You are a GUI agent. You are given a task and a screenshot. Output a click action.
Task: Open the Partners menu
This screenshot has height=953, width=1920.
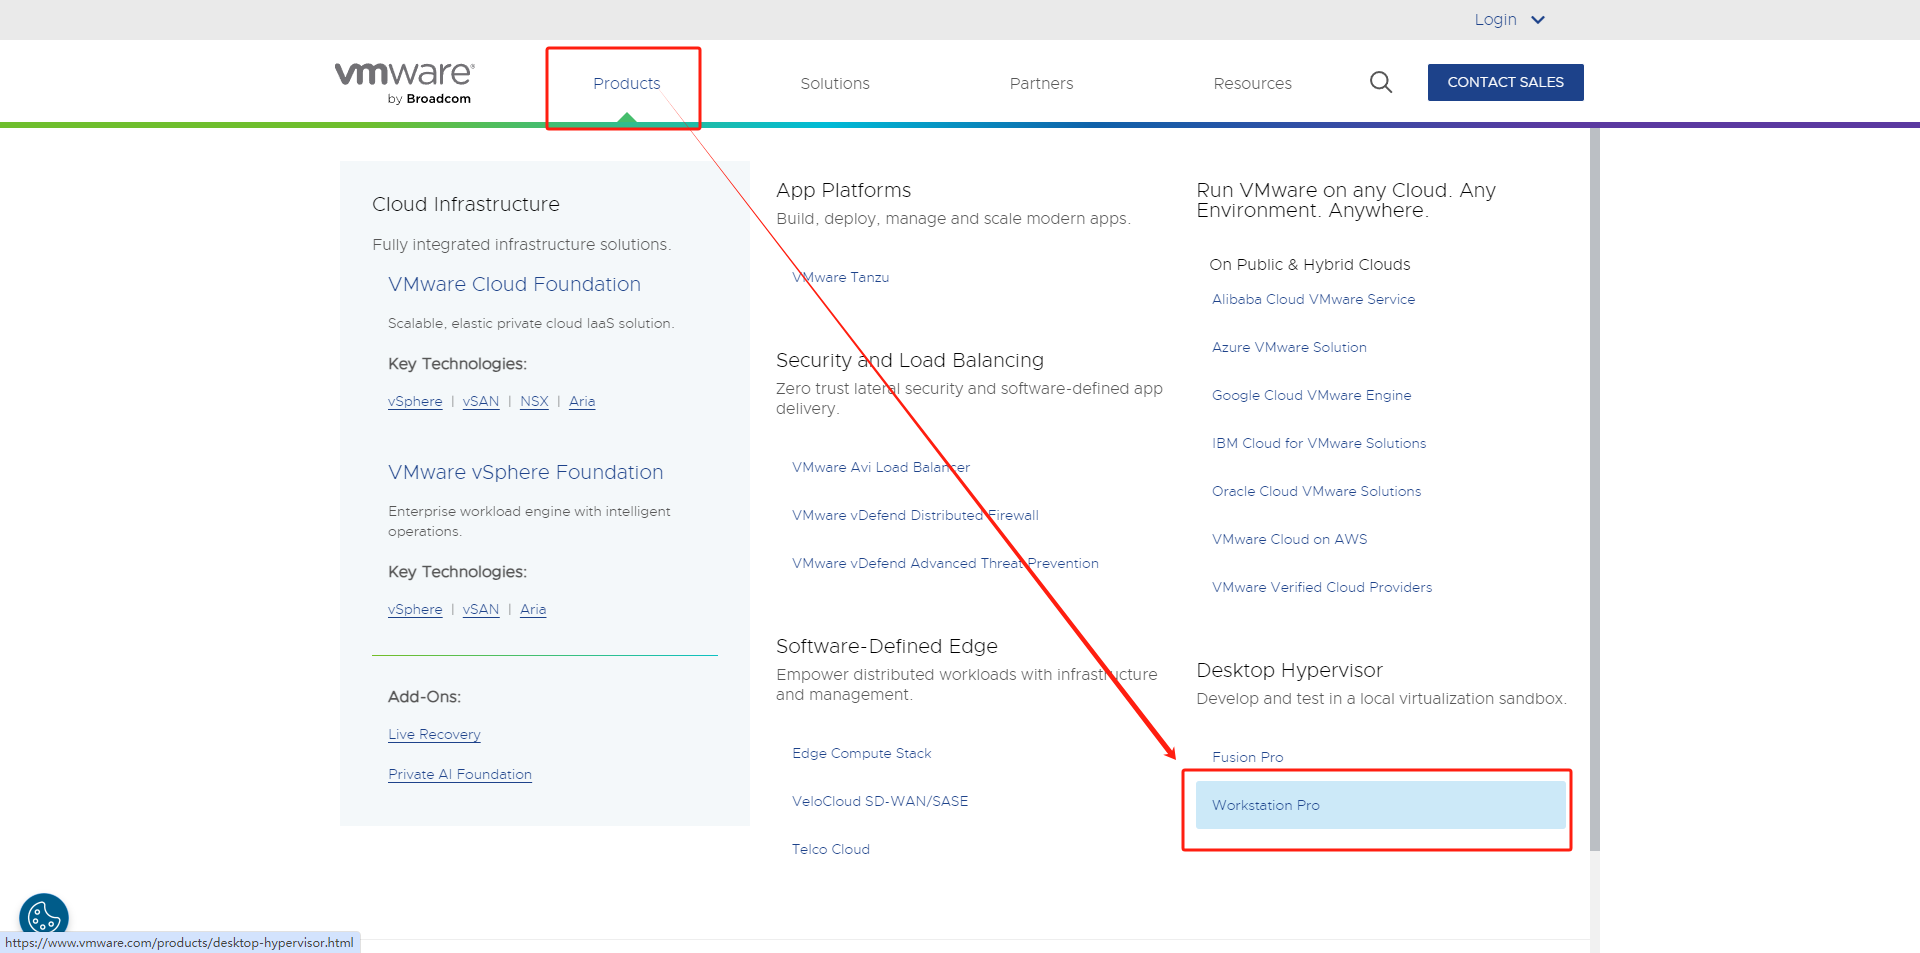point(1041,83)
